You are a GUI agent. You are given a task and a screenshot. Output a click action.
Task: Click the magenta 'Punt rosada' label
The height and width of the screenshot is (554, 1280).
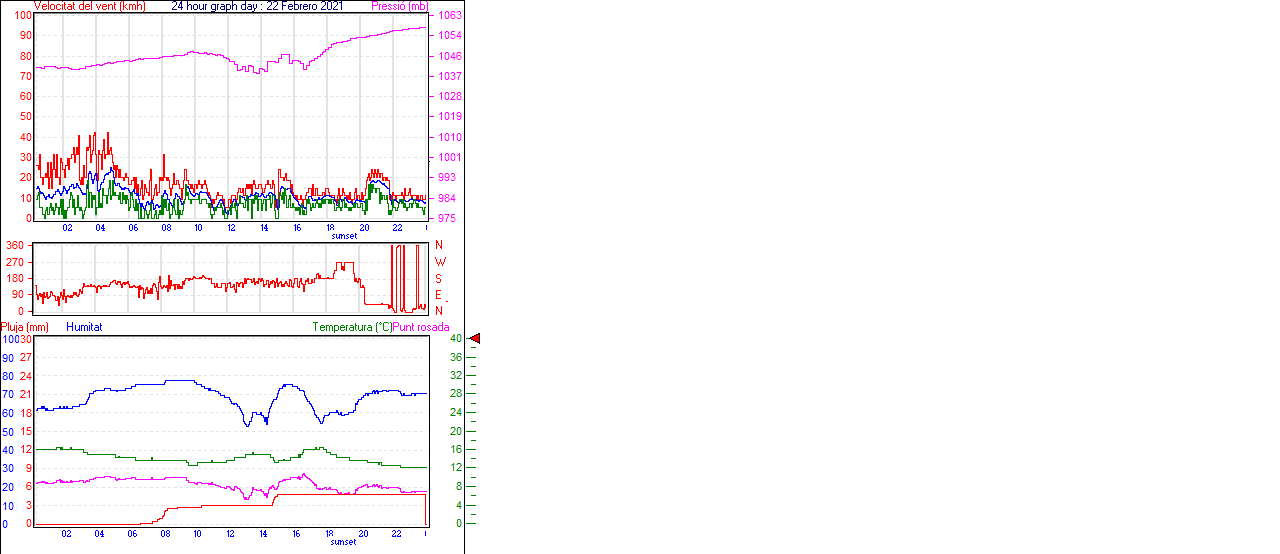coord(421,327)
